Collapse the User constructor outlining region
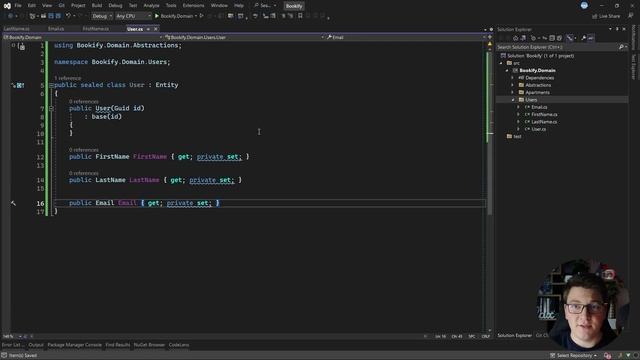Viewport: 640px width, 360px height. (51, 109)
